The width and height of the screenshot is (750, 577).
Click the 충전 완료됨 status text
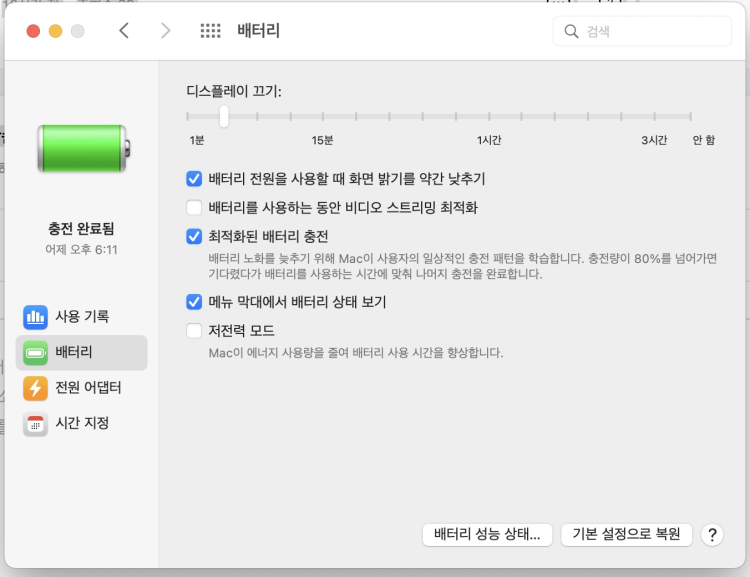[81, 229]
